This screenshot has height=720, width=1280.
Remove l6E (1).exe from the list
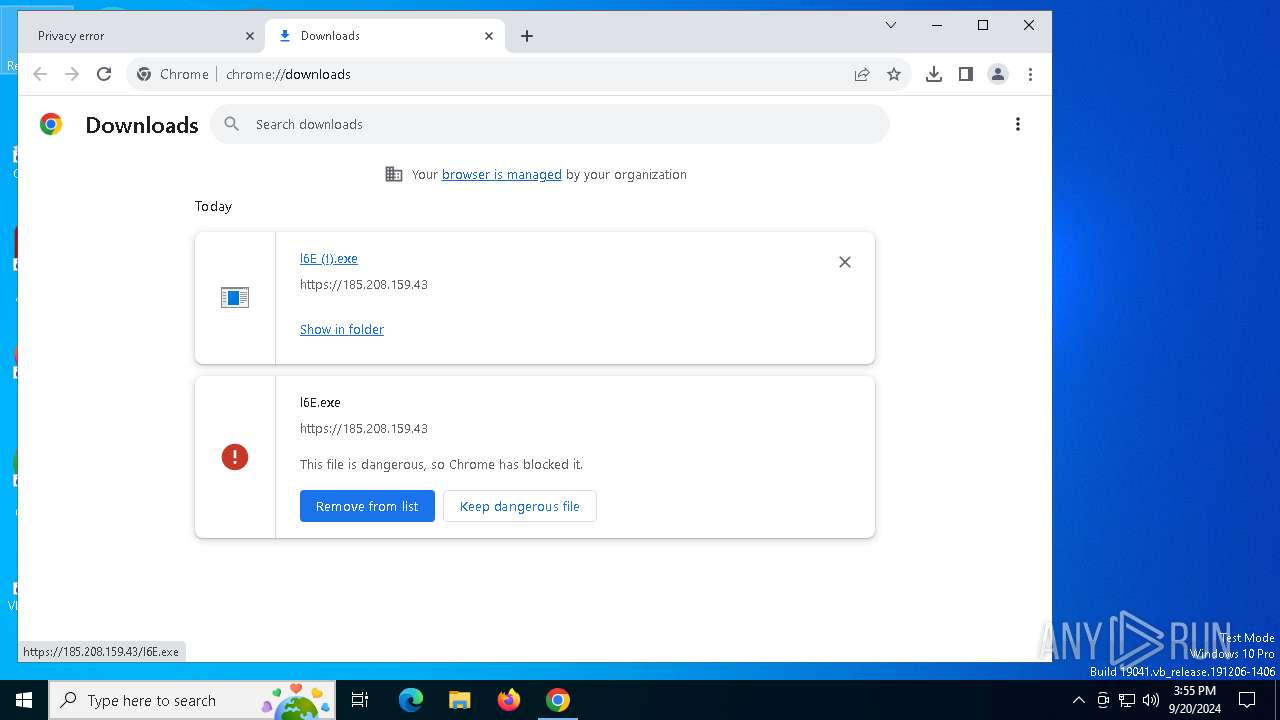click(845, 262)
